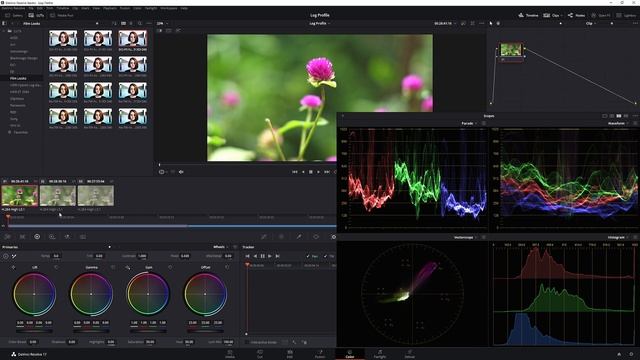Screen dimensions: 640x360
Task: Select the node graph pointer tool
Action: coord(491,24)
